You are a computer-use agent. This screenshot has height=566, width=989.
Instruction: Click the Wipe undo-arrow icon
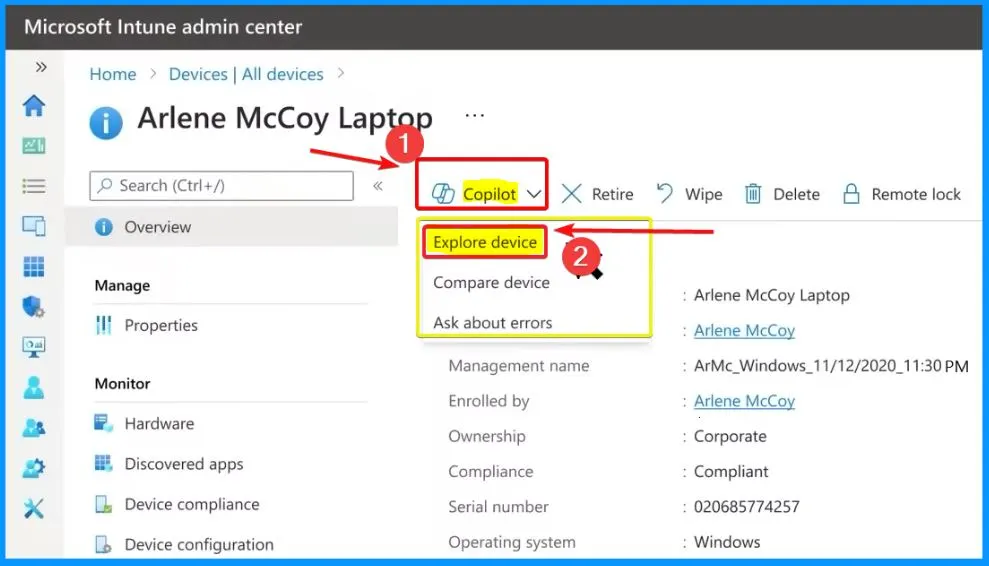click(x=664, y=193)
